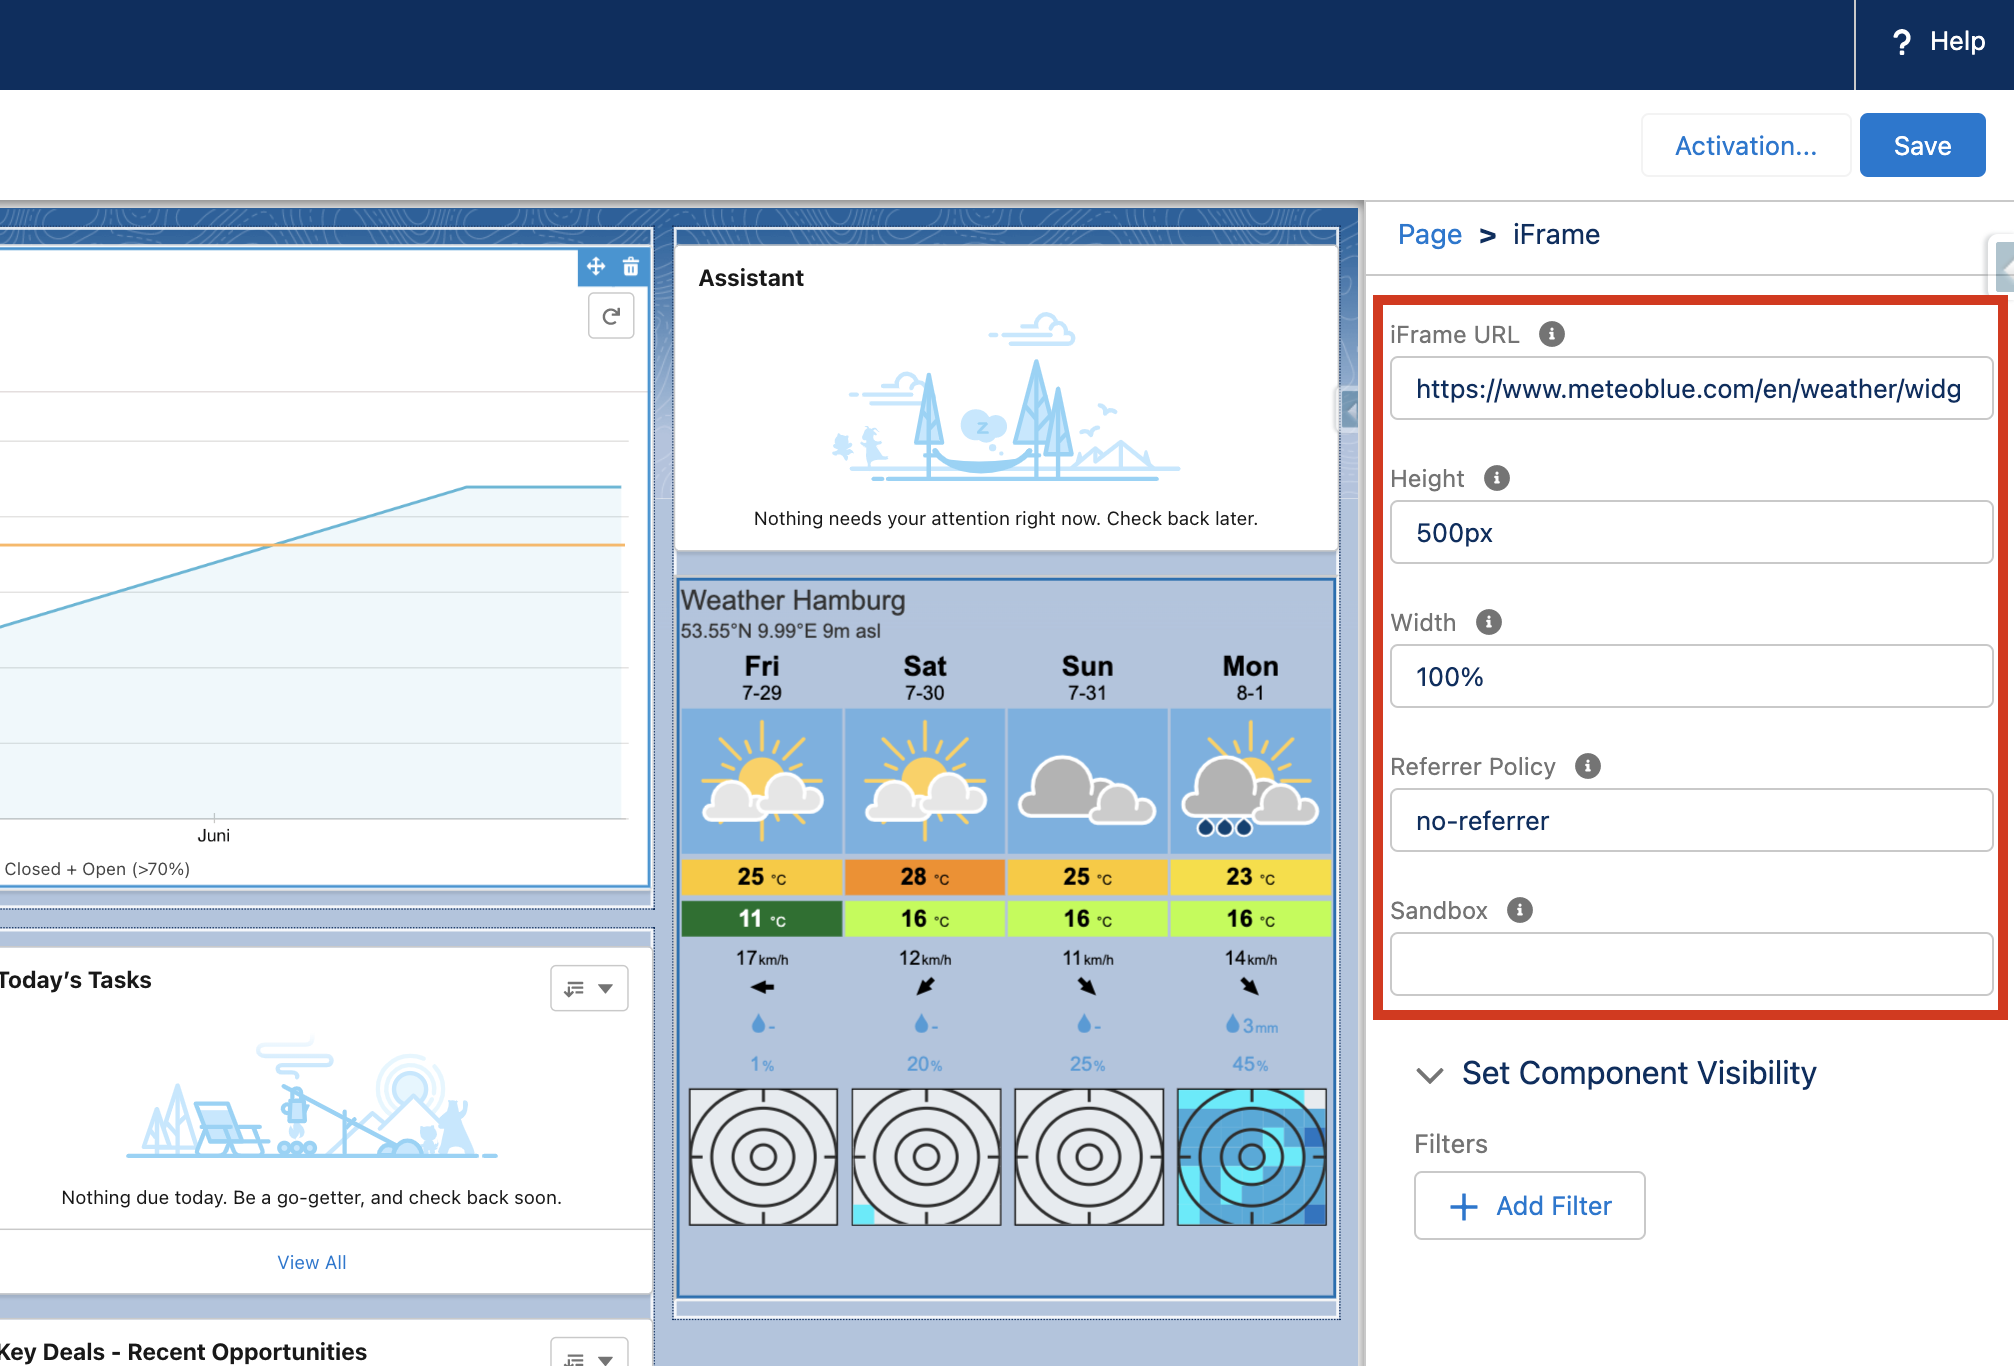Open the iFrame URL info tooltip icon
The width and height of the screenshot is (2014, 1366).
1551,334
